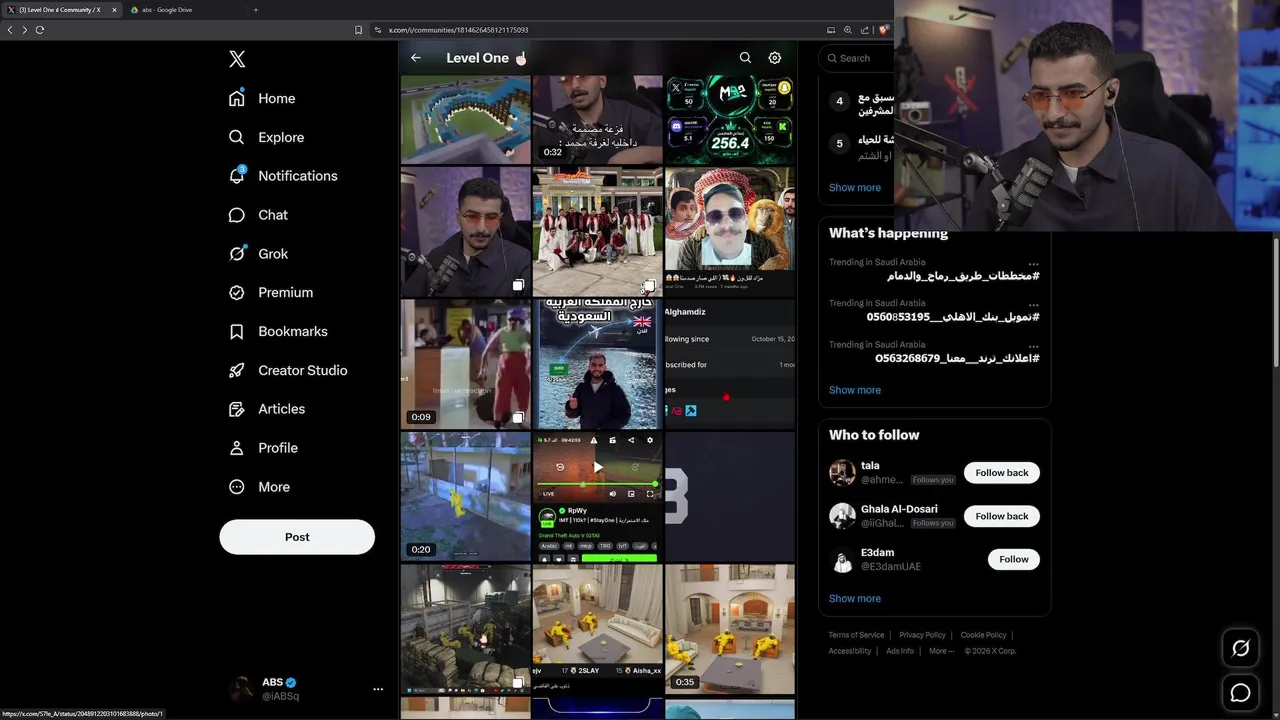1280x720 pixels.
Task: Click the page vertical scrollbar
Action: coord(1275,301)
